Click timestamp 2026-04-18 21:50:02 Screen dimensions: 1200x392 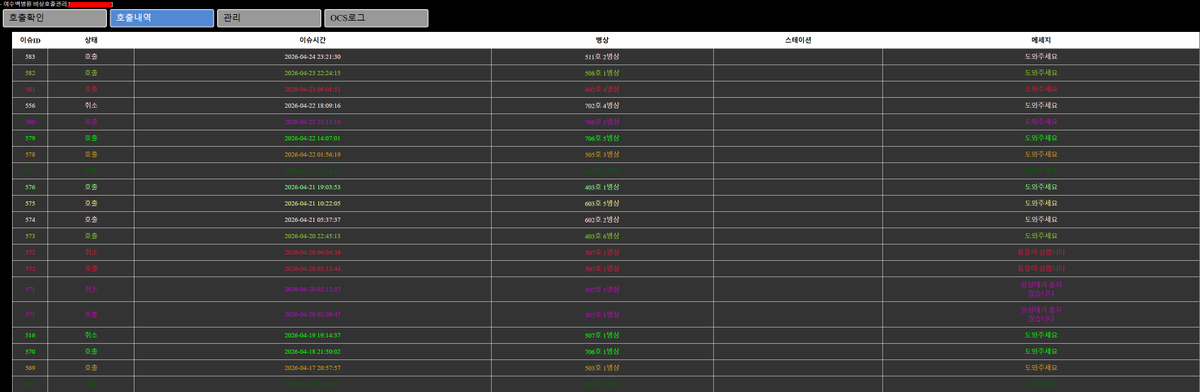point(313,352)
